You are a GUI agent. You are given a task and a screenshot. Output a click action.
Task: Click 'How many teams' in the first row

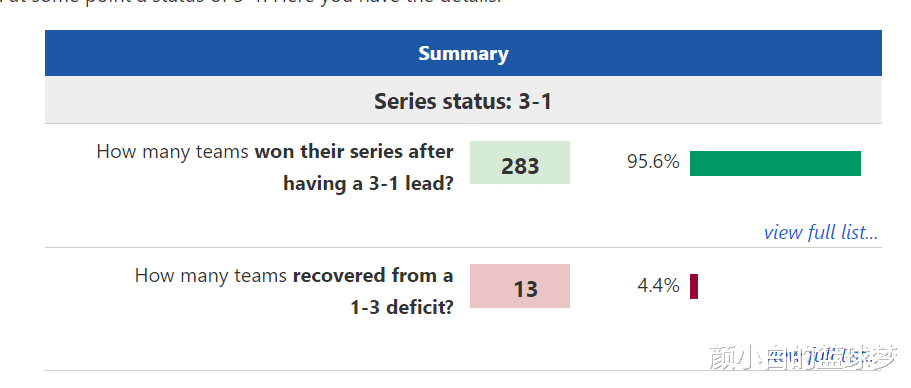174,152
